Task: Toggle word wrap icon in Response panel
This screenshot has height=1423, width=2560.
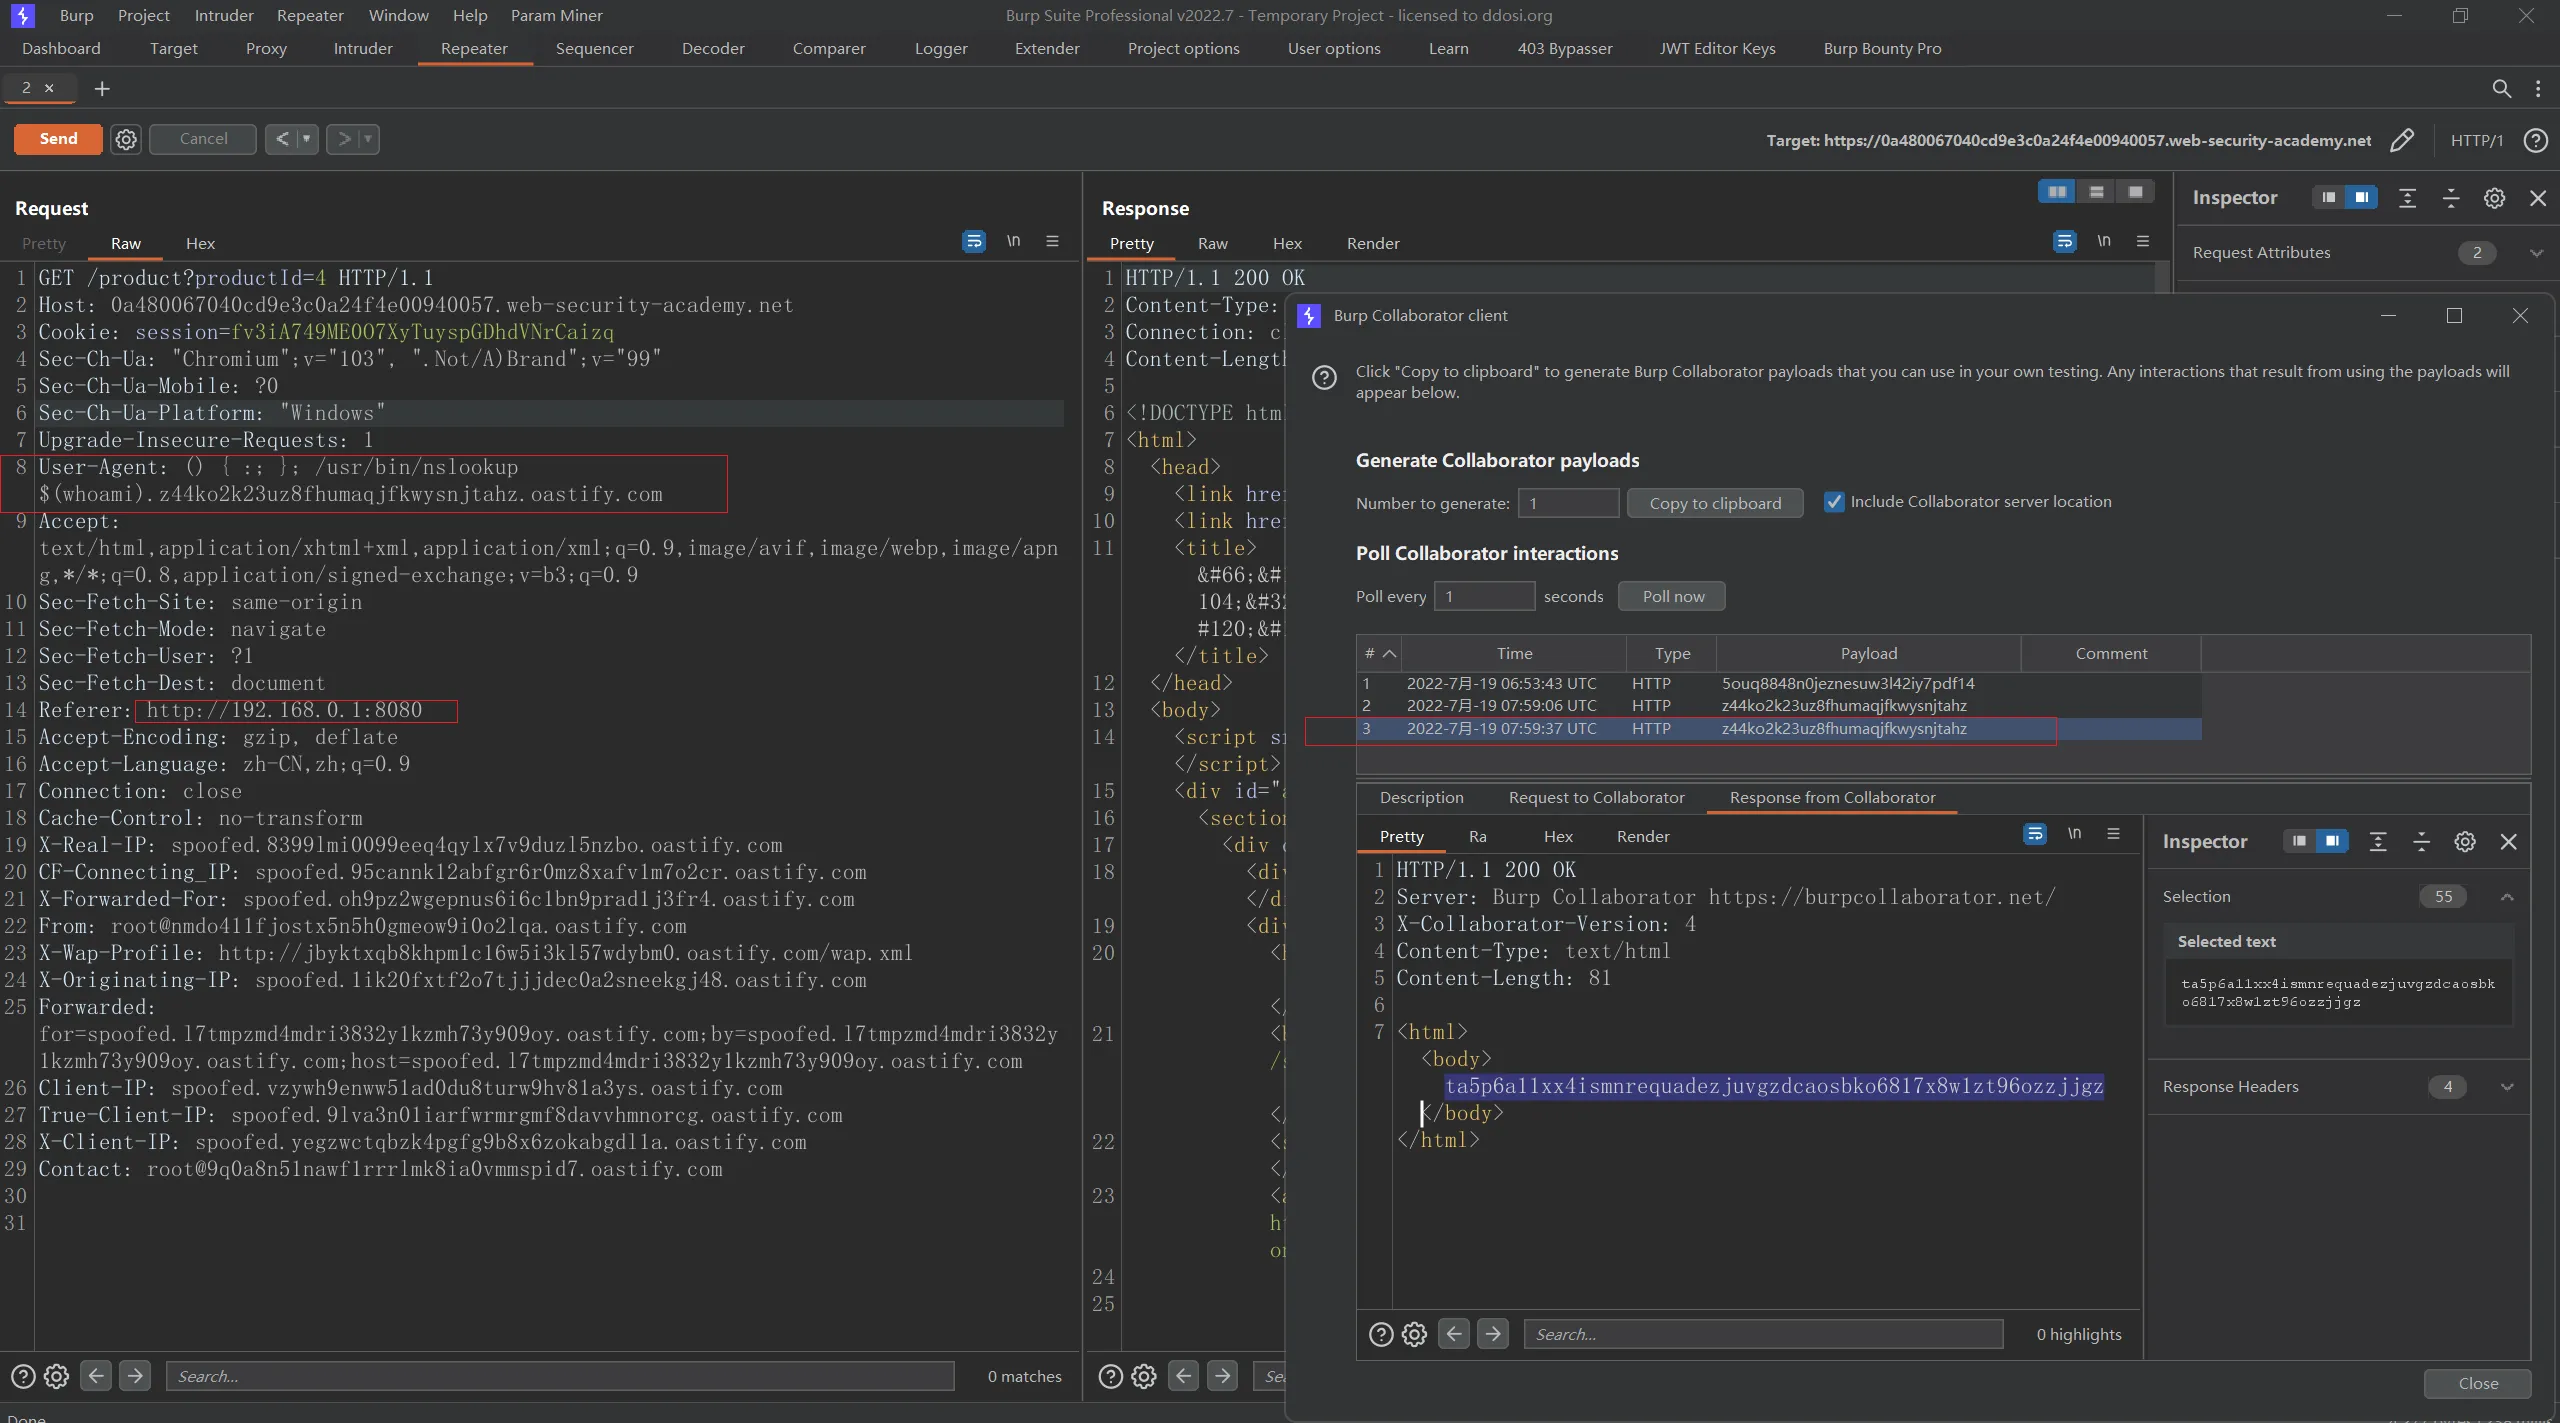Action: point(2064,241)
